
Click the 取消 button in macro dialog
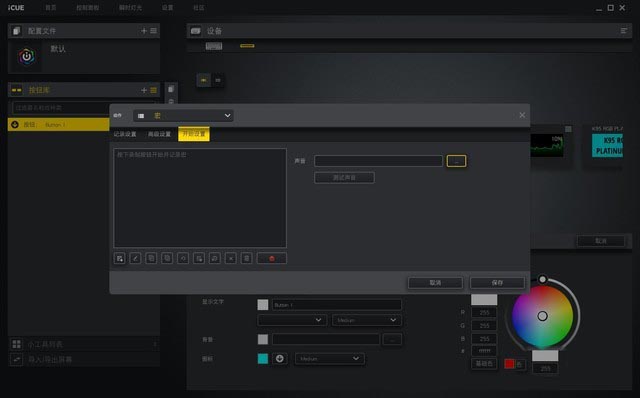pyautogui.click(x=435, y=282)
